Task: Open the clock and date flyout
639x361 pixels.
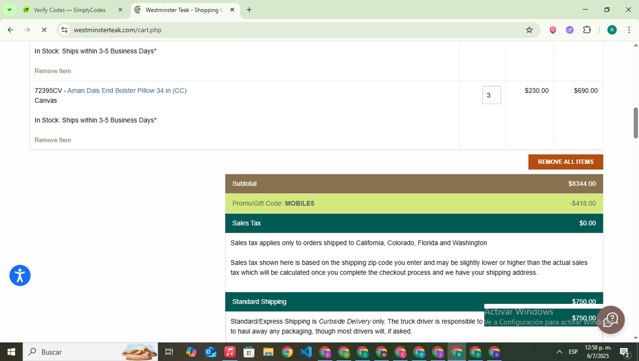Action: point(598,352)
